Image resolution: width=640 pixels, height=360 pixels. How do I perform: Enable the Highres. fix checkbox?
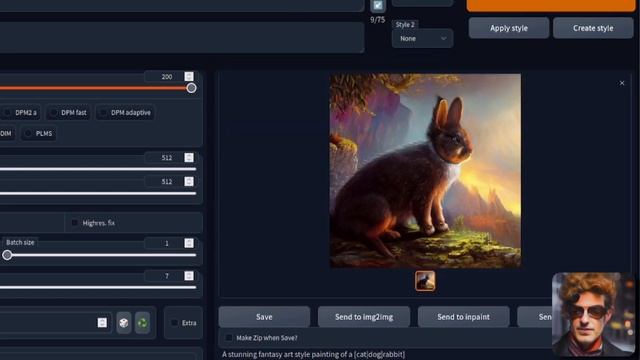74,223
